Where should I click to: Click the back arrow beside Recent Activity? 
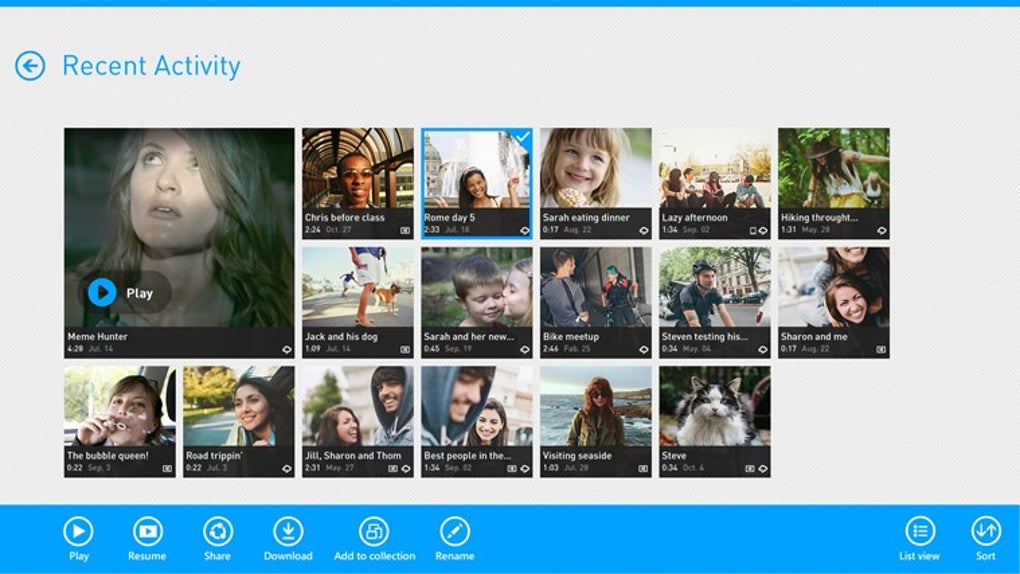[30, 66]
